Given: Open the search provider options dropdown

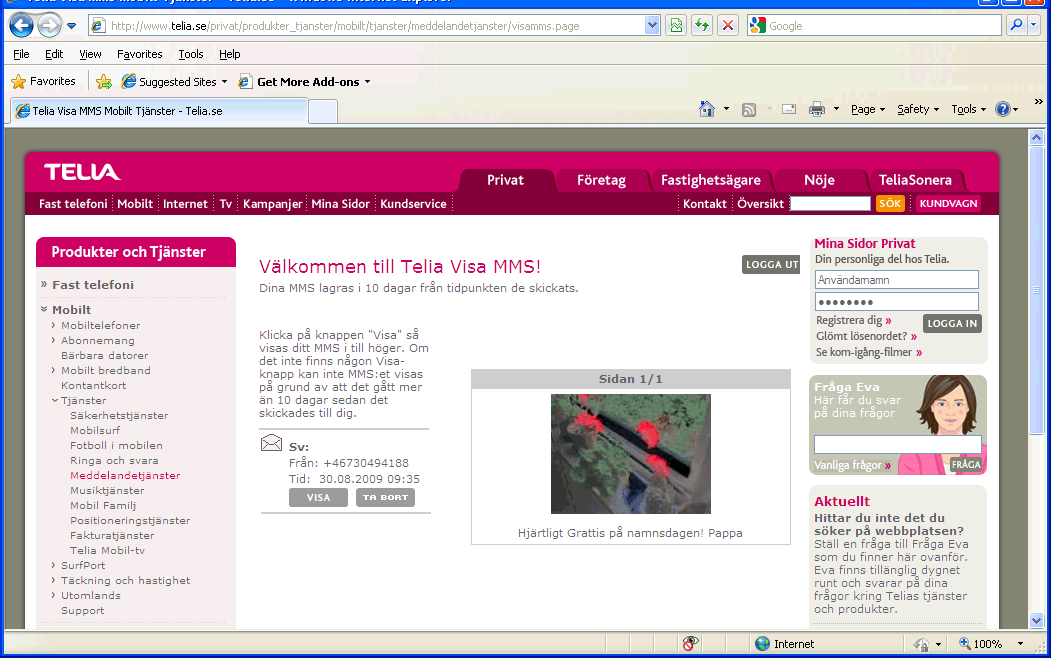Looking at the screenshot, I should click(1033, 25).
